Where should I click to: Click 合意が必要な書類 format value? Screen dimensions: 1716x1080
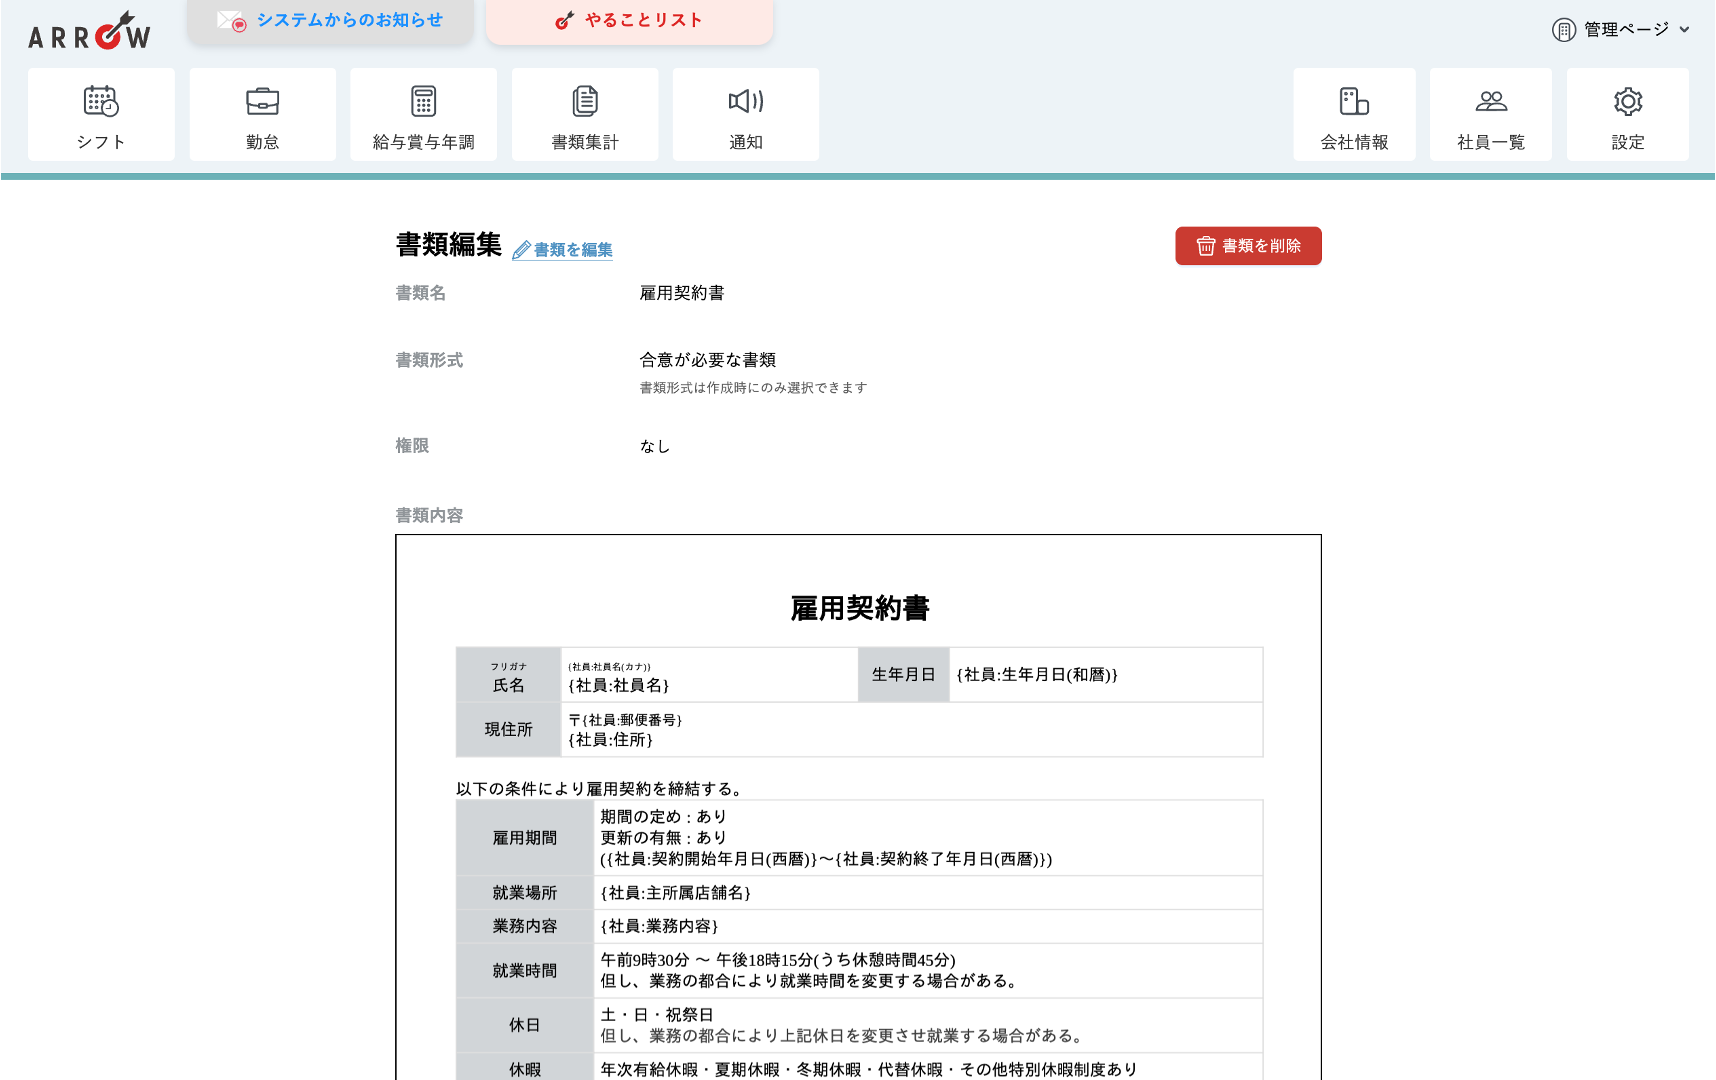(708, 360)
